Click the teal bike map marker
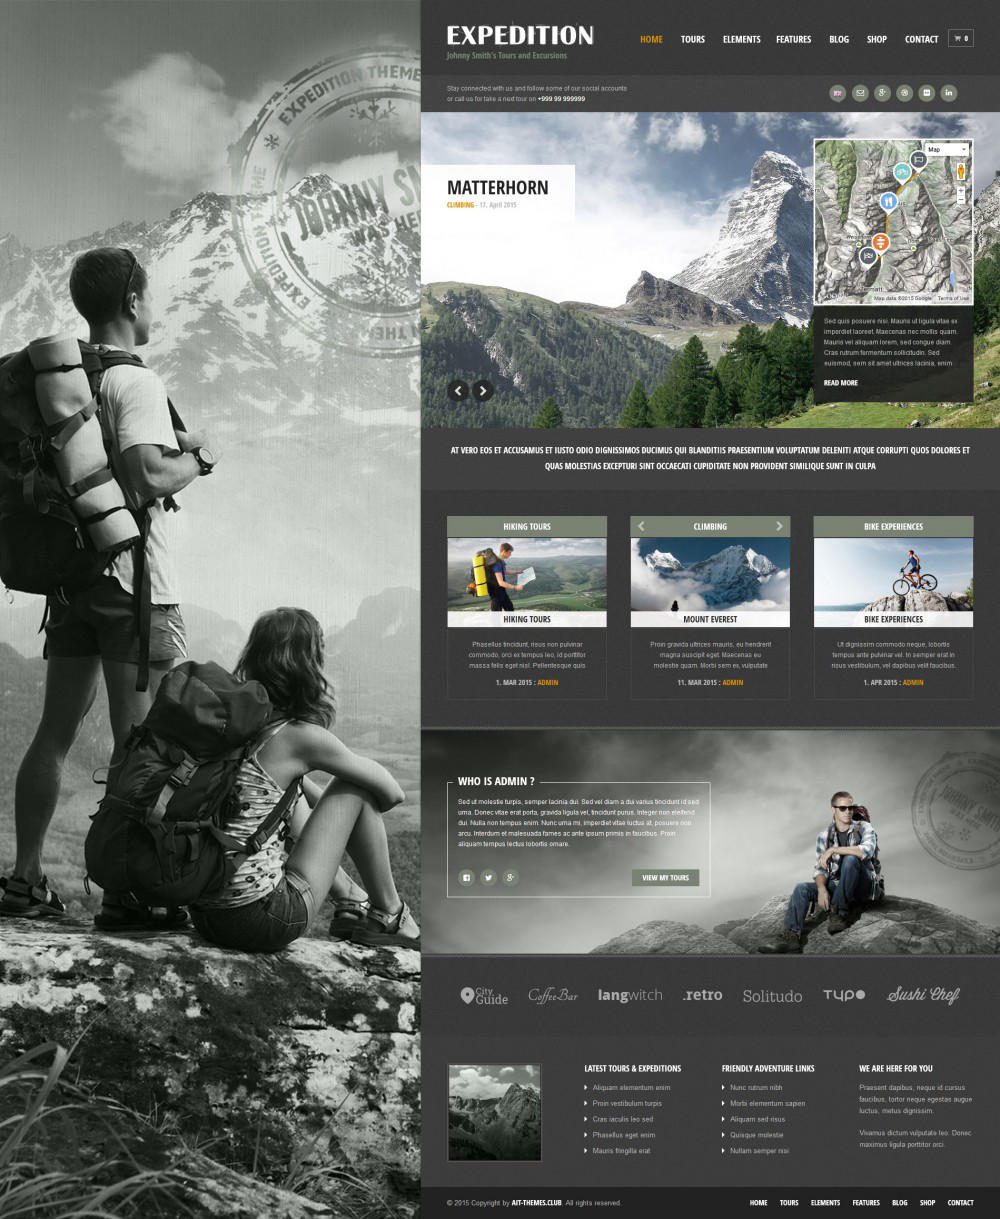 click(x=902, y=172)
